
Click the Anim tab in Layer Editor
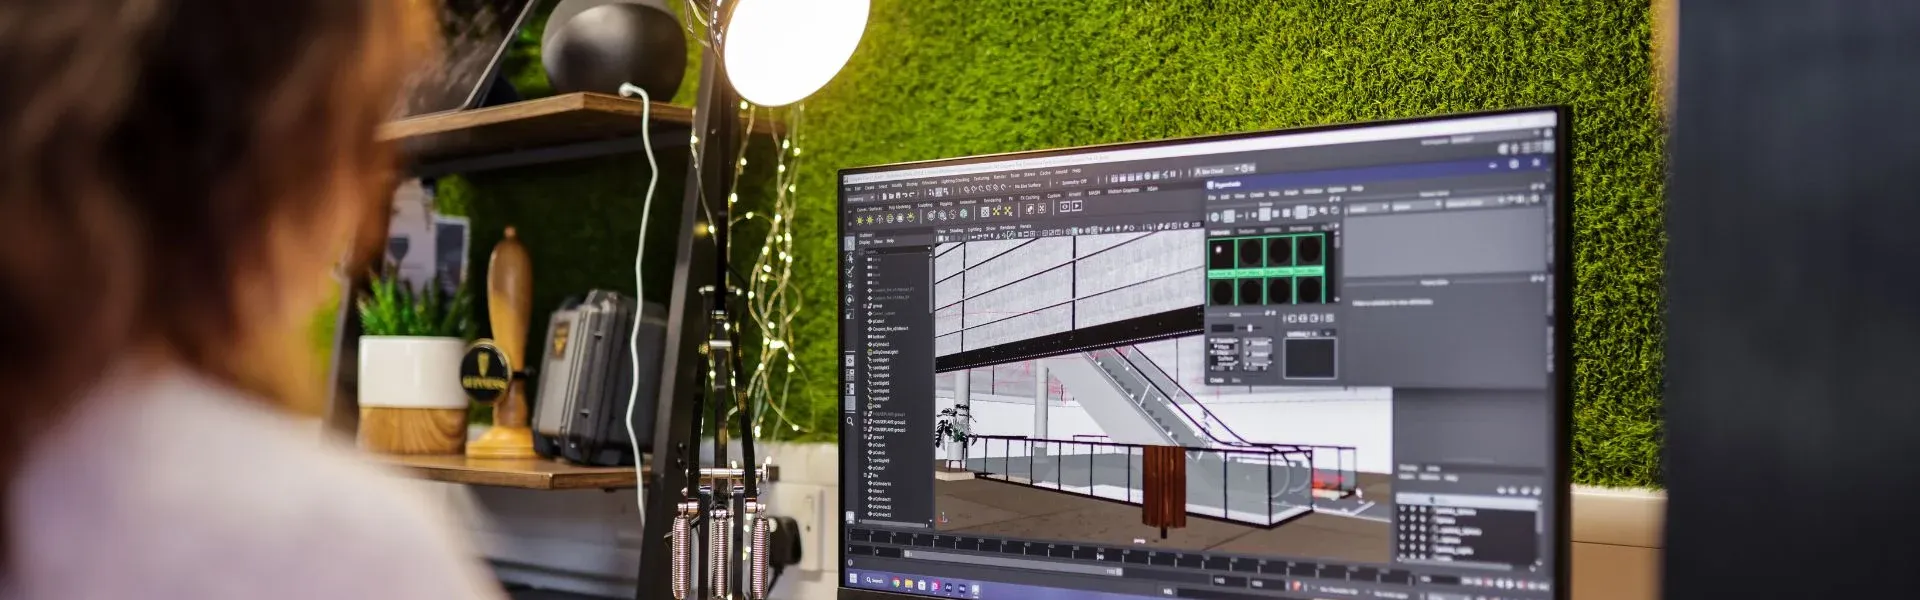click(x=1433, y=468)
